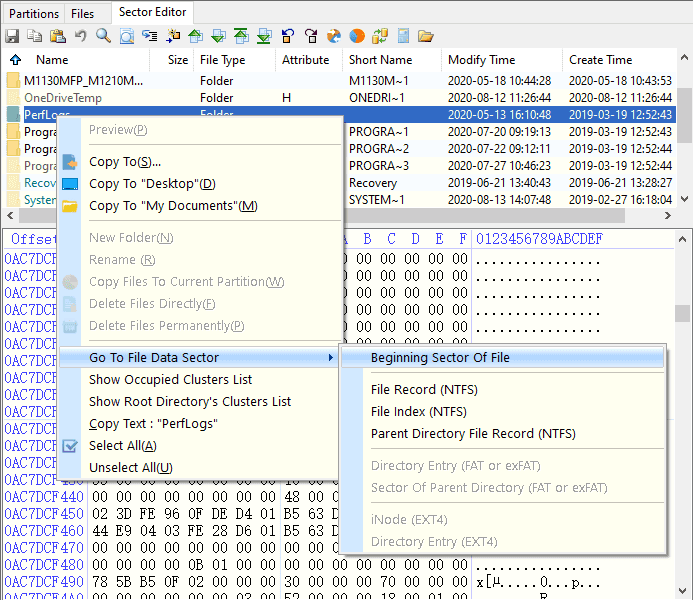Open Find with the magnifier icon

coord(104,36)
